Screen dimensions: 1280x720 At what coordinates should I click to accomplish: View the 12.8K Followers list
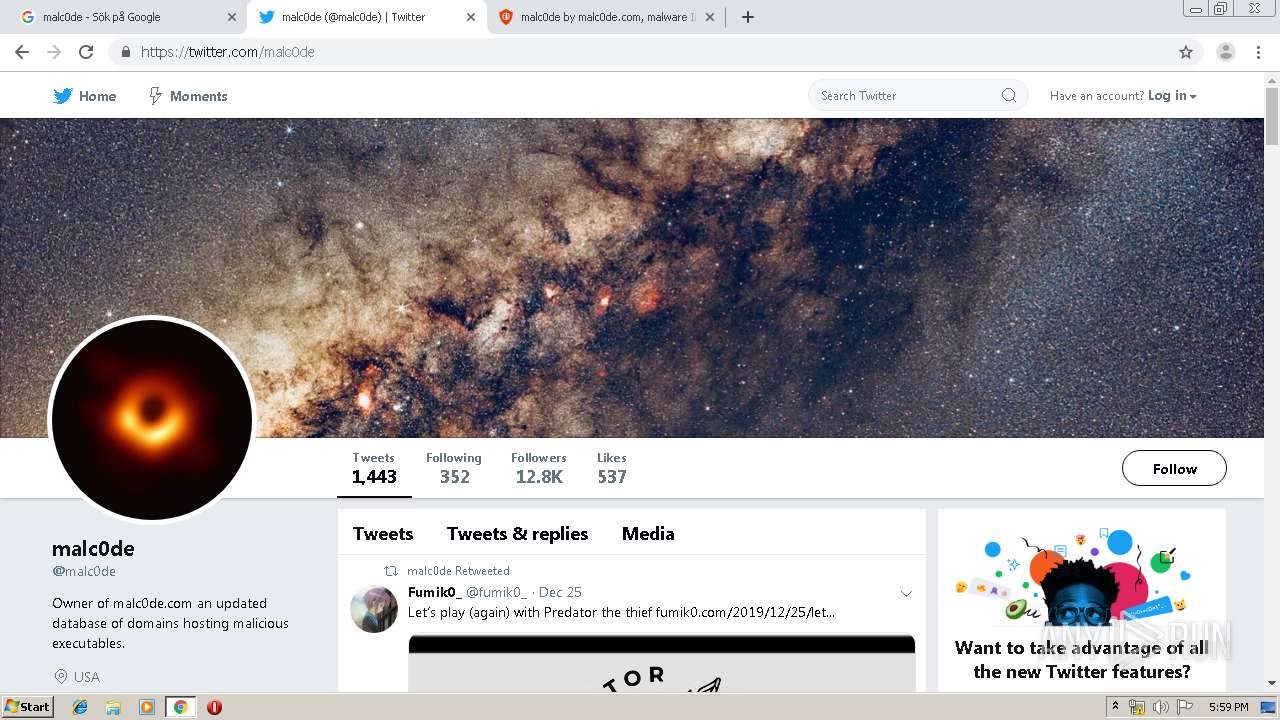pyautogui.click(x=539, y=468)
